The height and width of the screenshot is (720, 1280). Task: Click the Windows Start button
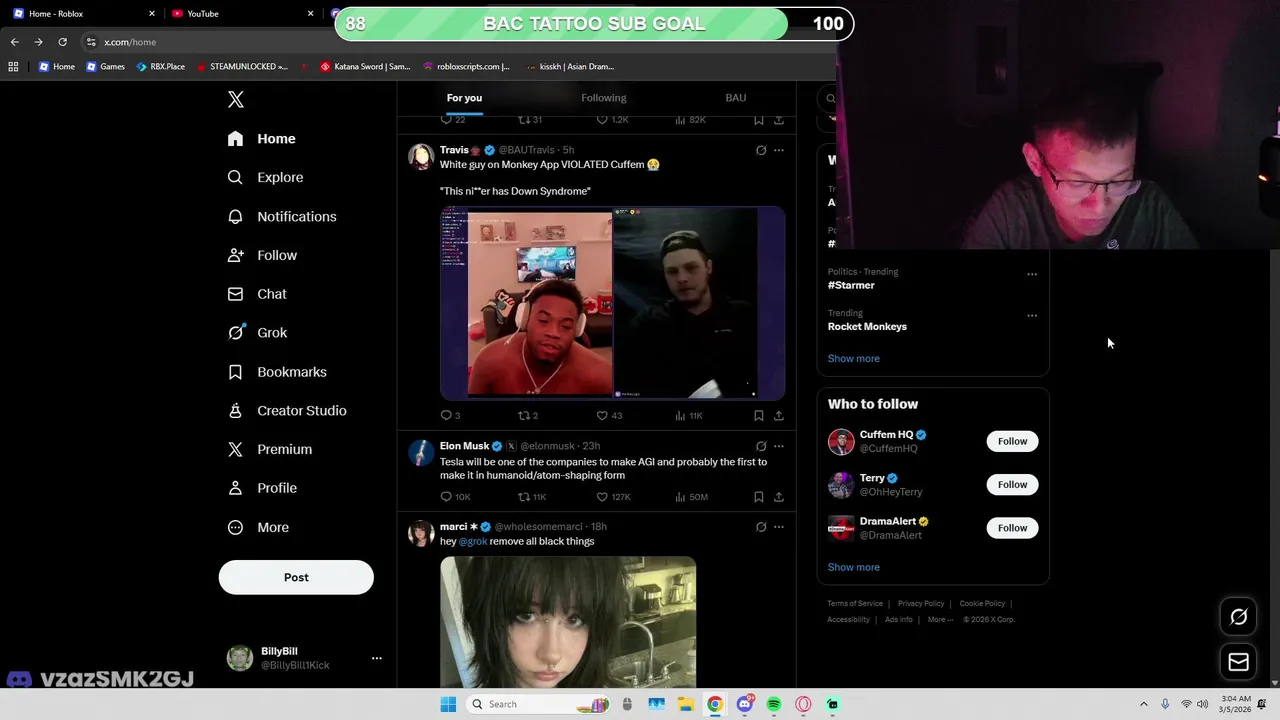pyautogui.click(x=448, y=704)
